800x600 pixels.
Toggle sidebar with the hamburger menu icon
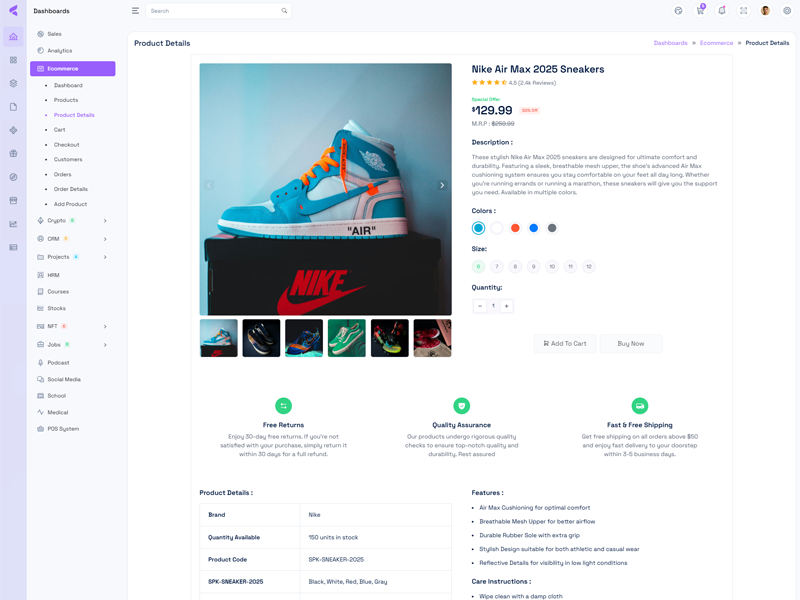pyautogui.click(x=135, y=11)
